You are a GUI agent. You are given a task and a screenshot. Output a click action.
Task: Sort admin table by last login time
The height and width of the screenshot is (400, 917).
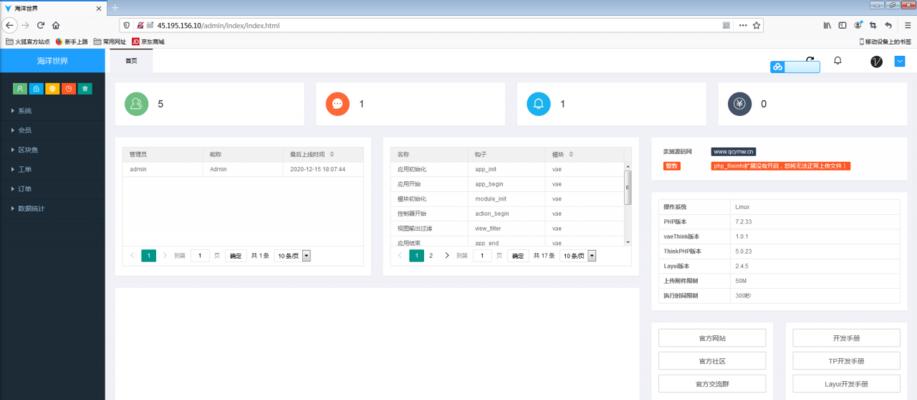tap(332, 154)
